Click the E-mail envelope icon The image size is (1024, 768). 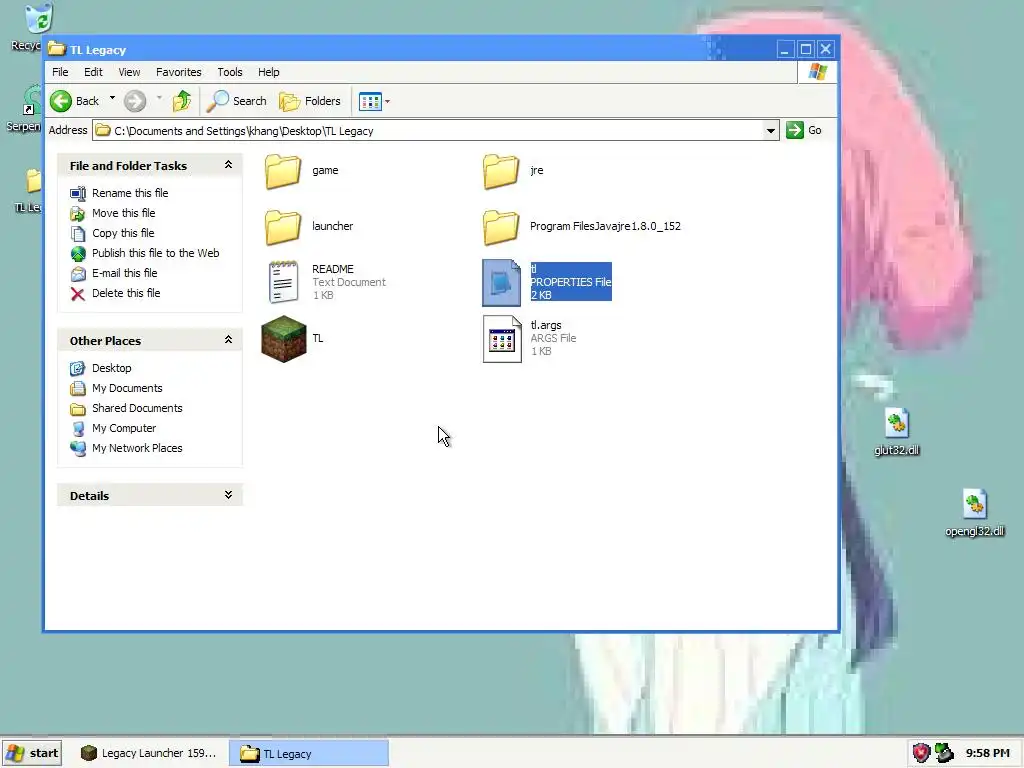point(78,274)
